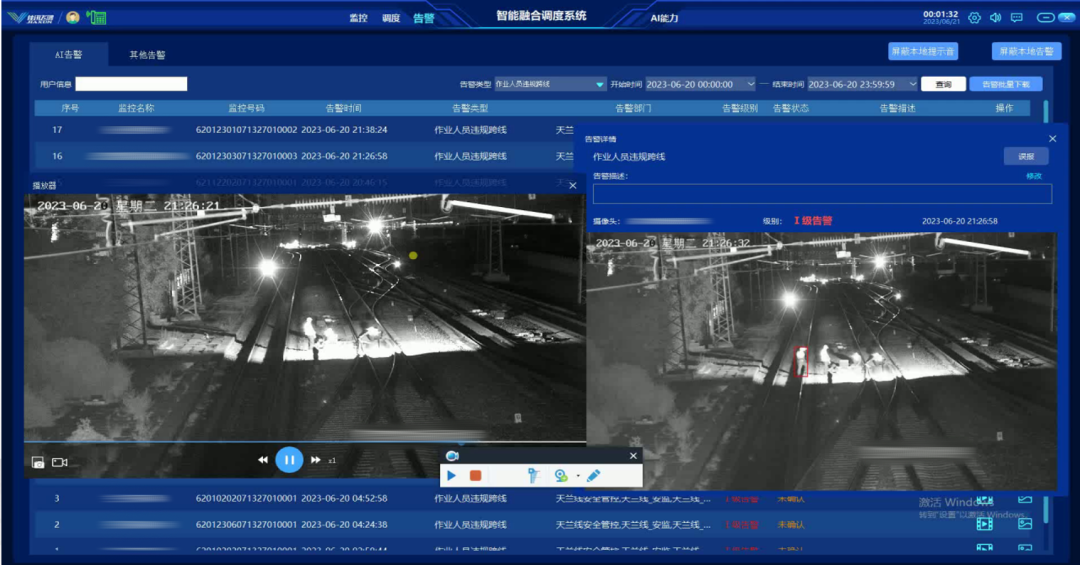Switch to the 其他告警 tab
The height and width of the screenshot is (565, 1080).
(147, 55)
